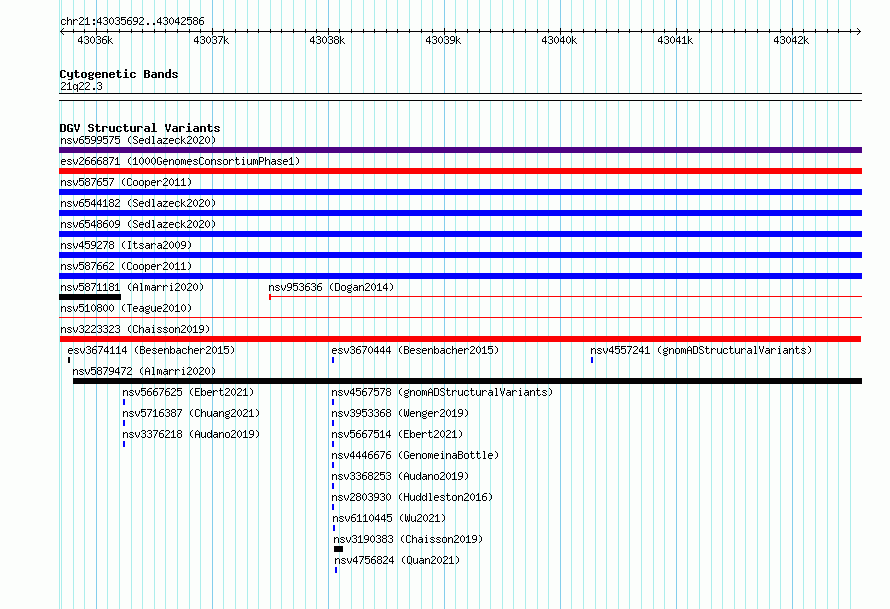Viewport: 890px width, 609px height.
Task: Click nsv587662 (Cooper2011) variant label
Action: tap(126, 266)
